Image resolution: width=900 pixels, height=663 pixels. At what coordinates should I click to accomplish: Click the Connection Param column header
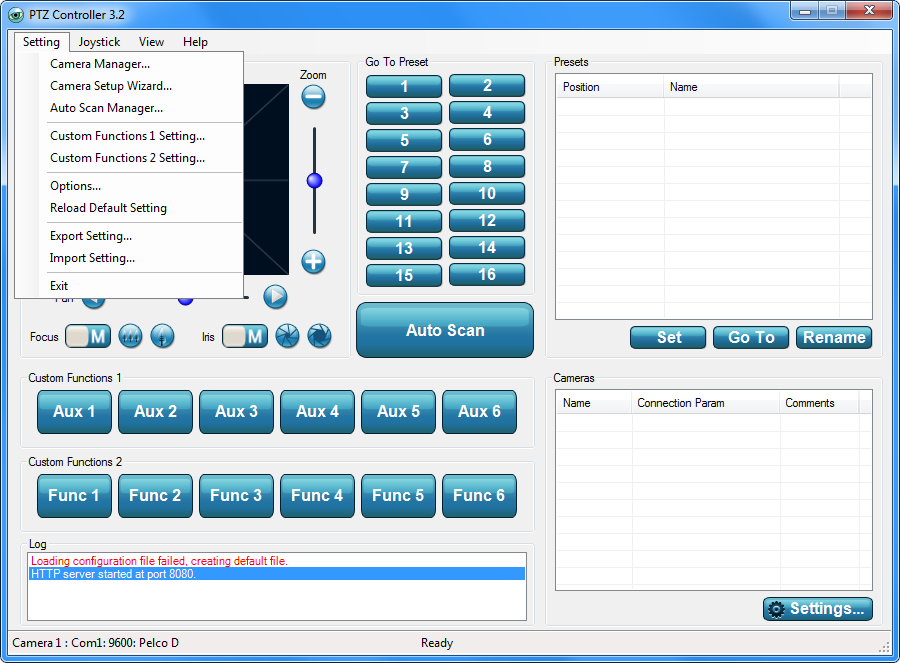[705, 403]
